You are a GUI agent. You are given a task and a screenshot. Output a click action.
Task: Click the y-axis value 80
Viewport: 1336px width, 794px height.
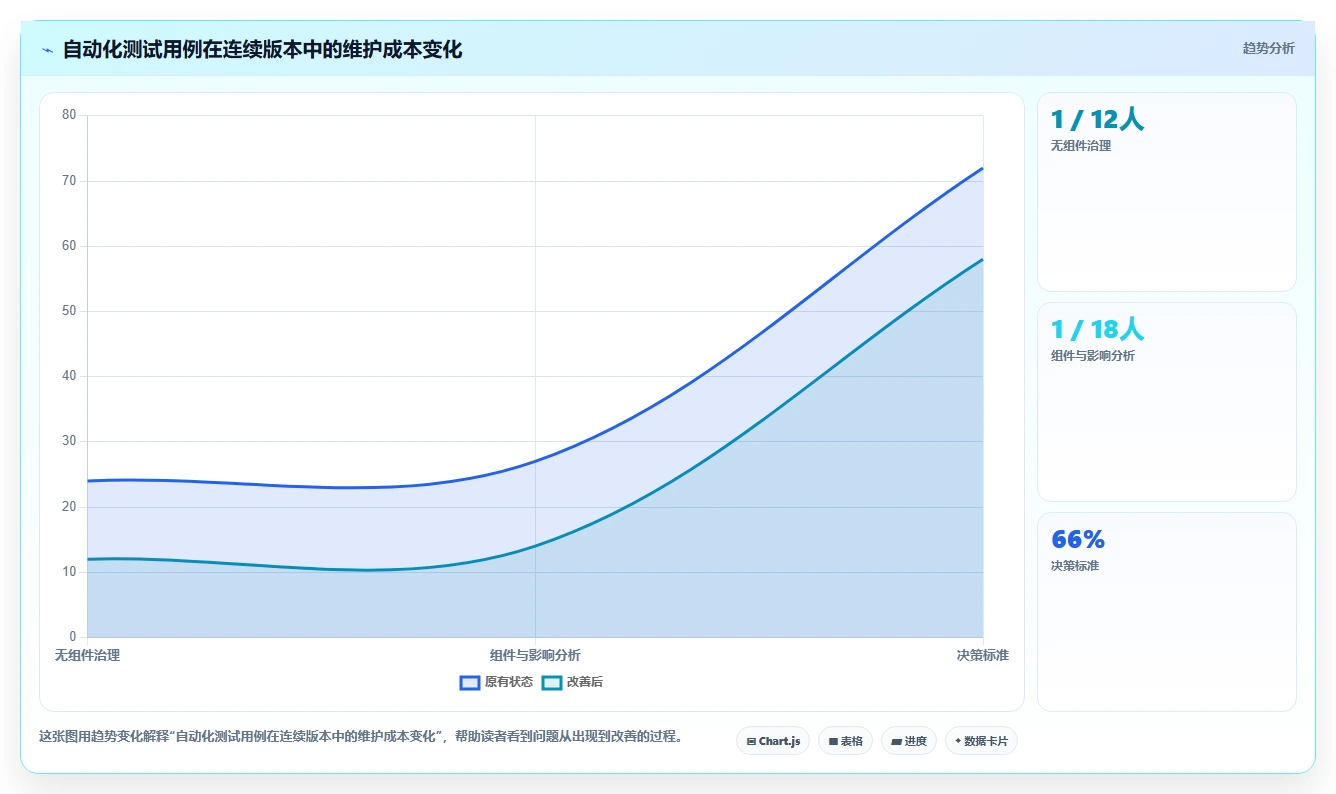[69, 115]
